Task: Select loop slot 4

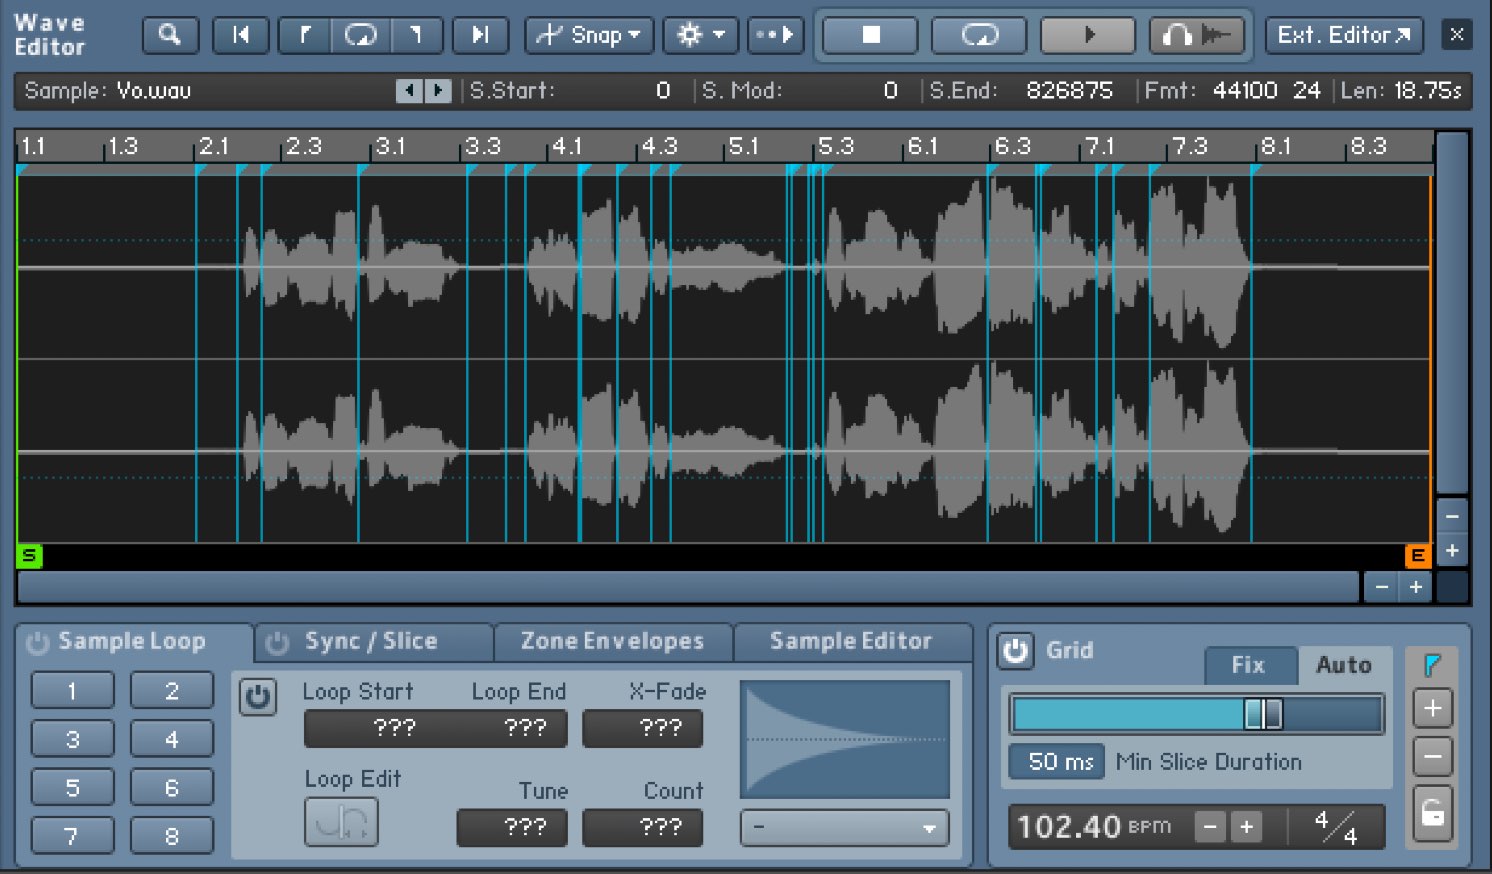Action: [x=172, y=739]
